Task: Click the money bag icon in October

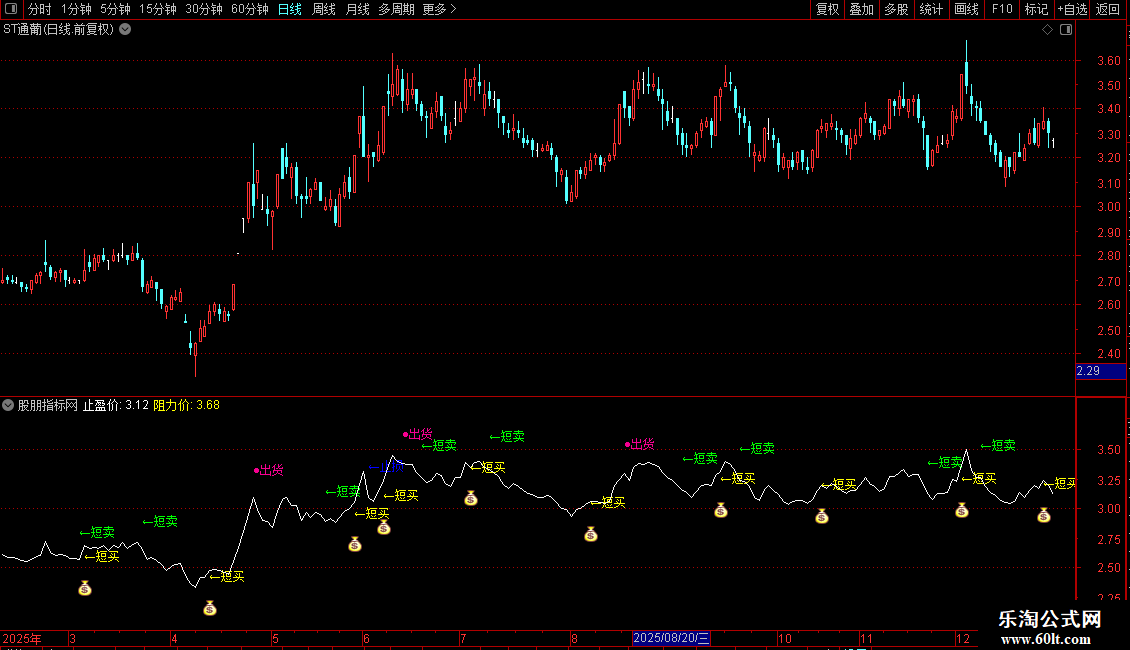Action: pos(822,516)
